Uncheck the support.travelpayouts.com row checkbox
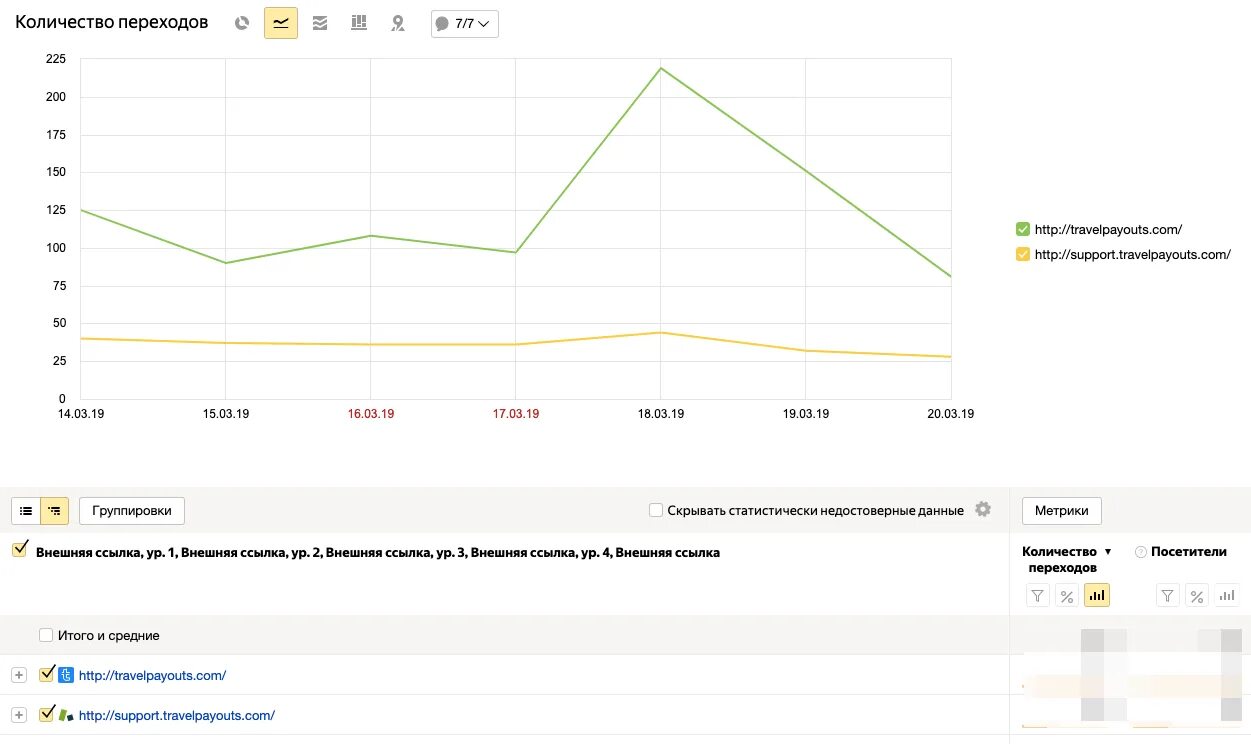Image resolution: width=1251 pixels, height=744 pixels. click(x=46, y=714)
